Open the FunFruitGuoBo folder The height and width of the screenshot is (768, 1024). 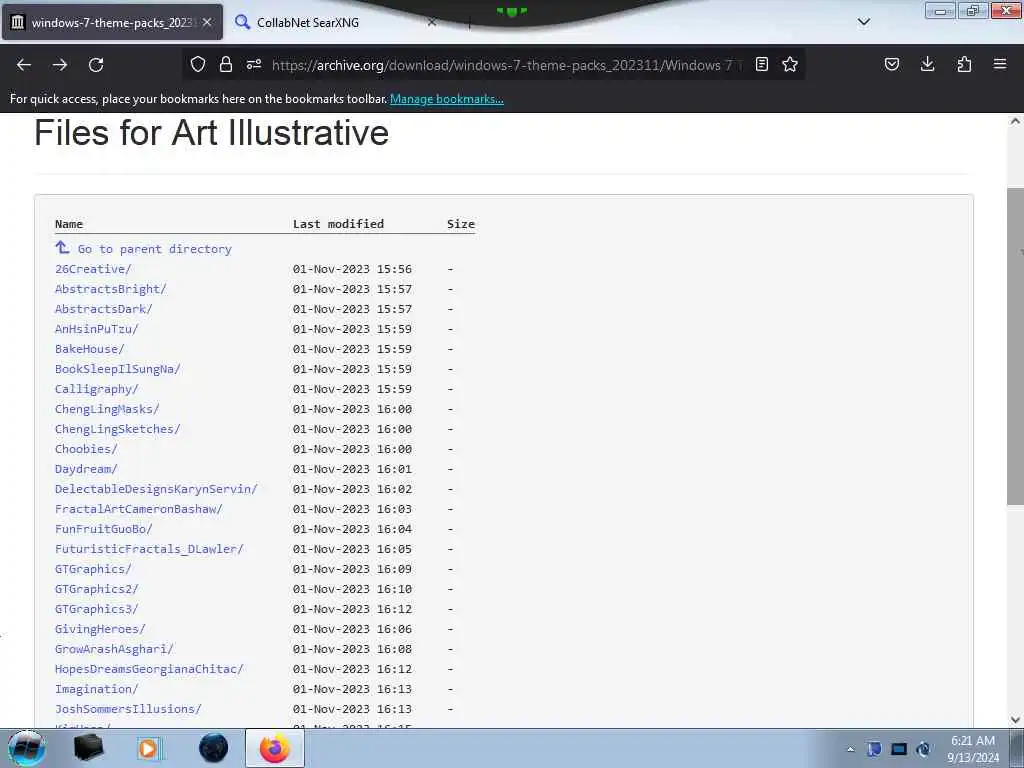103,529
